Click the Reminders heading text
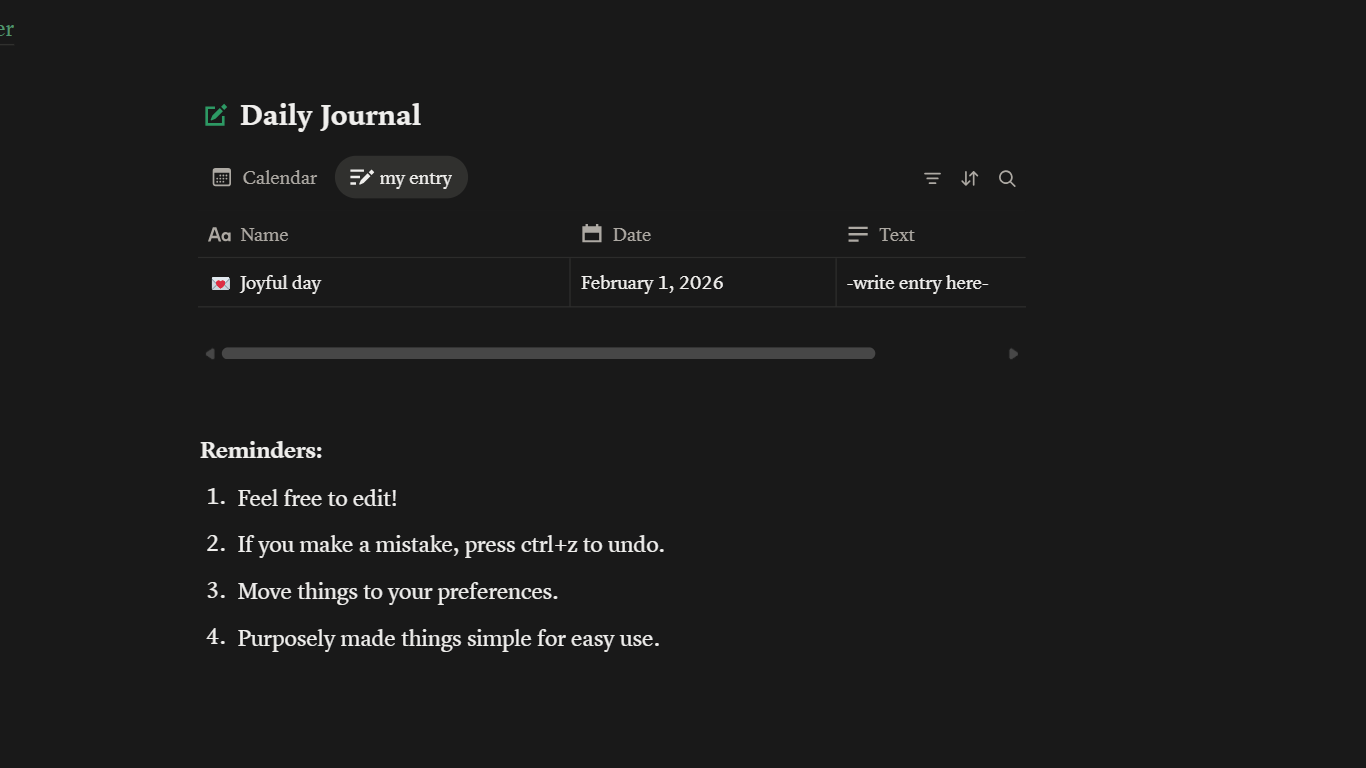The width and height of the screenshot is (1366, 768). 261,451
